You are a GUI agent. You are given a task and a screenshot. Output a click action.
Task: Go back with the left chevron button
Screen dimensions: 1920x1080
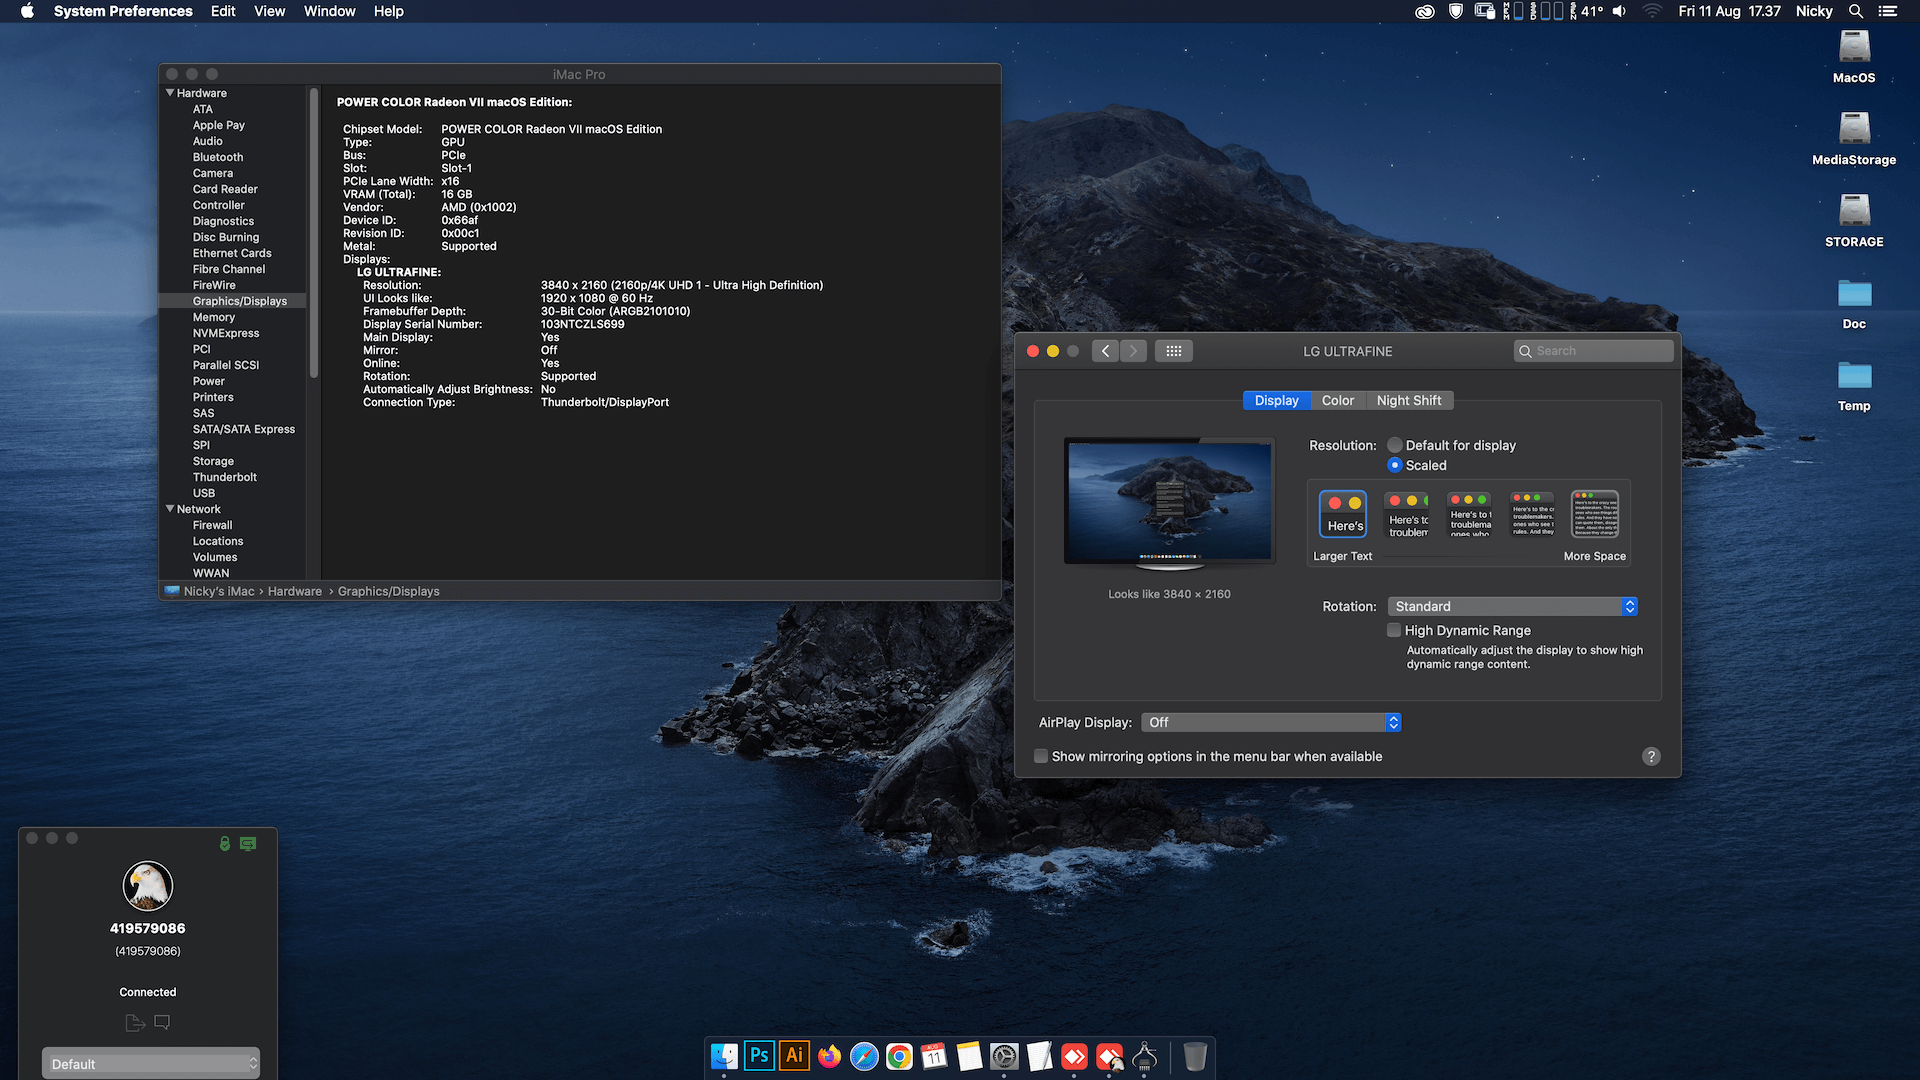1105,351
